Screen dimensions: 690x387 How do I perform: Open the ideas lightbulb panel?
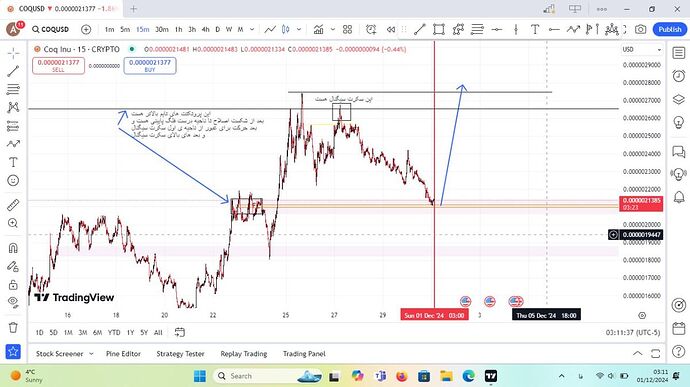679,122
